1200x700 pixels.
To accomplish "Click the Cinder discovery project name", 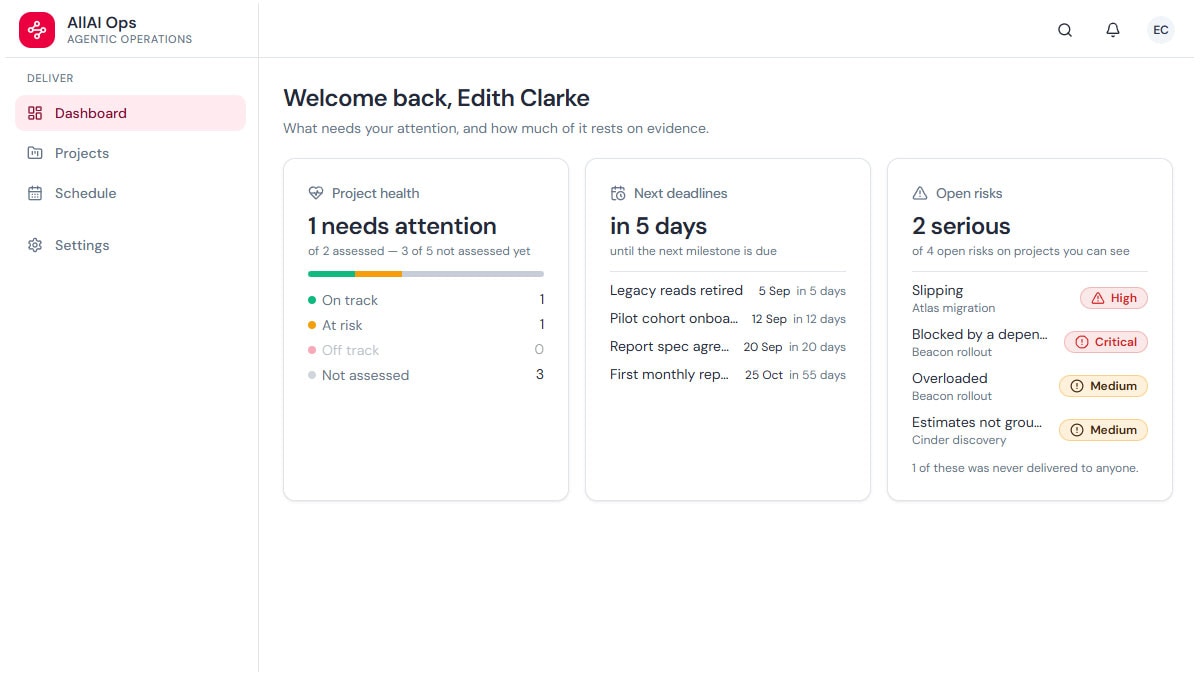I will [x=959, y=440].
